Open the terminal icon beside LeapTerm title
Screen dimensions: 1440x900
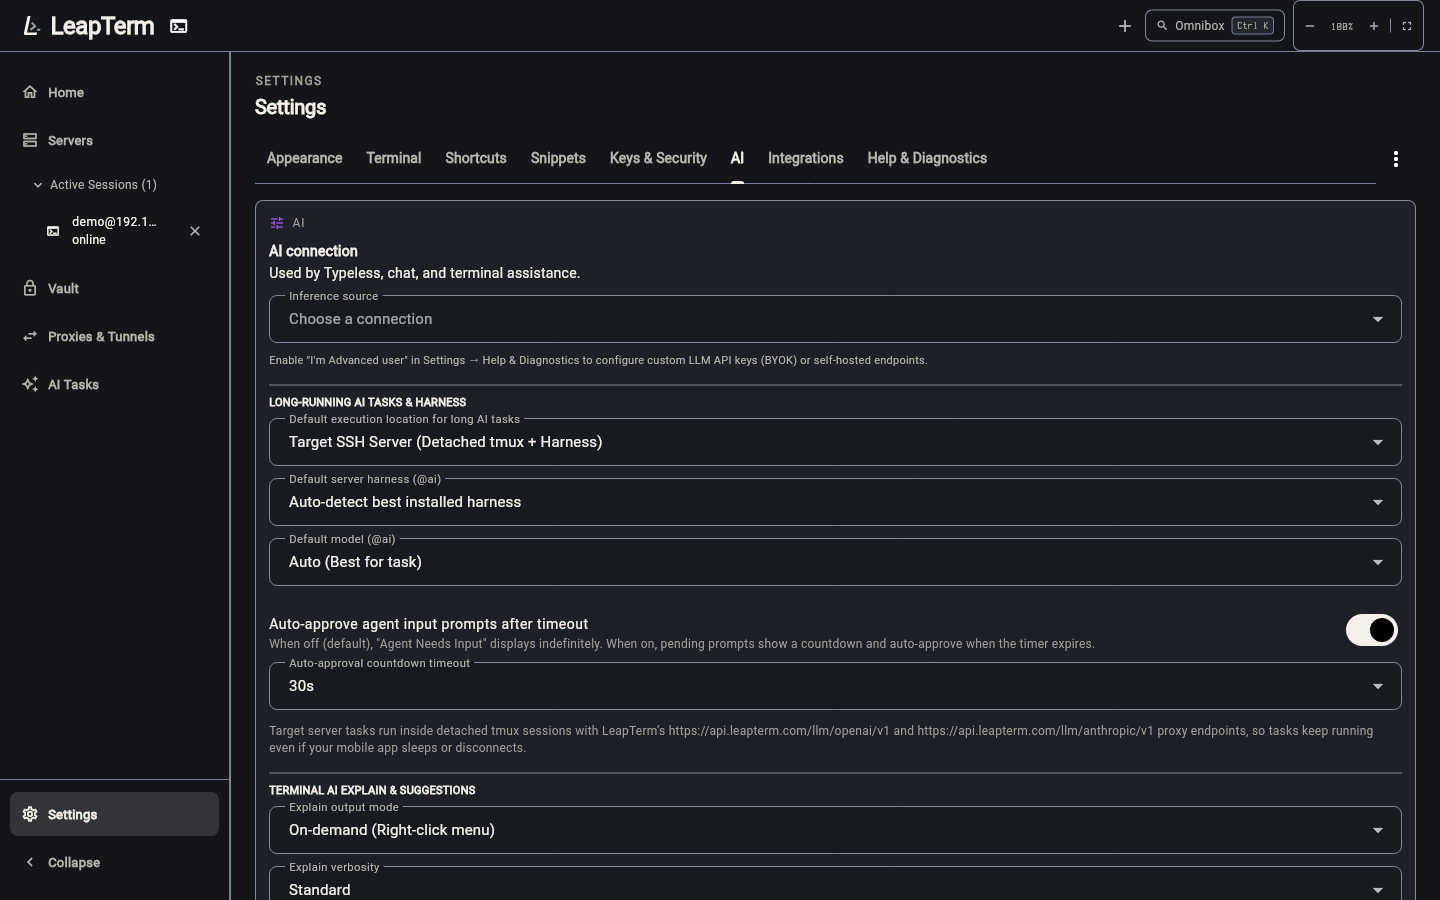pos(179,26)
